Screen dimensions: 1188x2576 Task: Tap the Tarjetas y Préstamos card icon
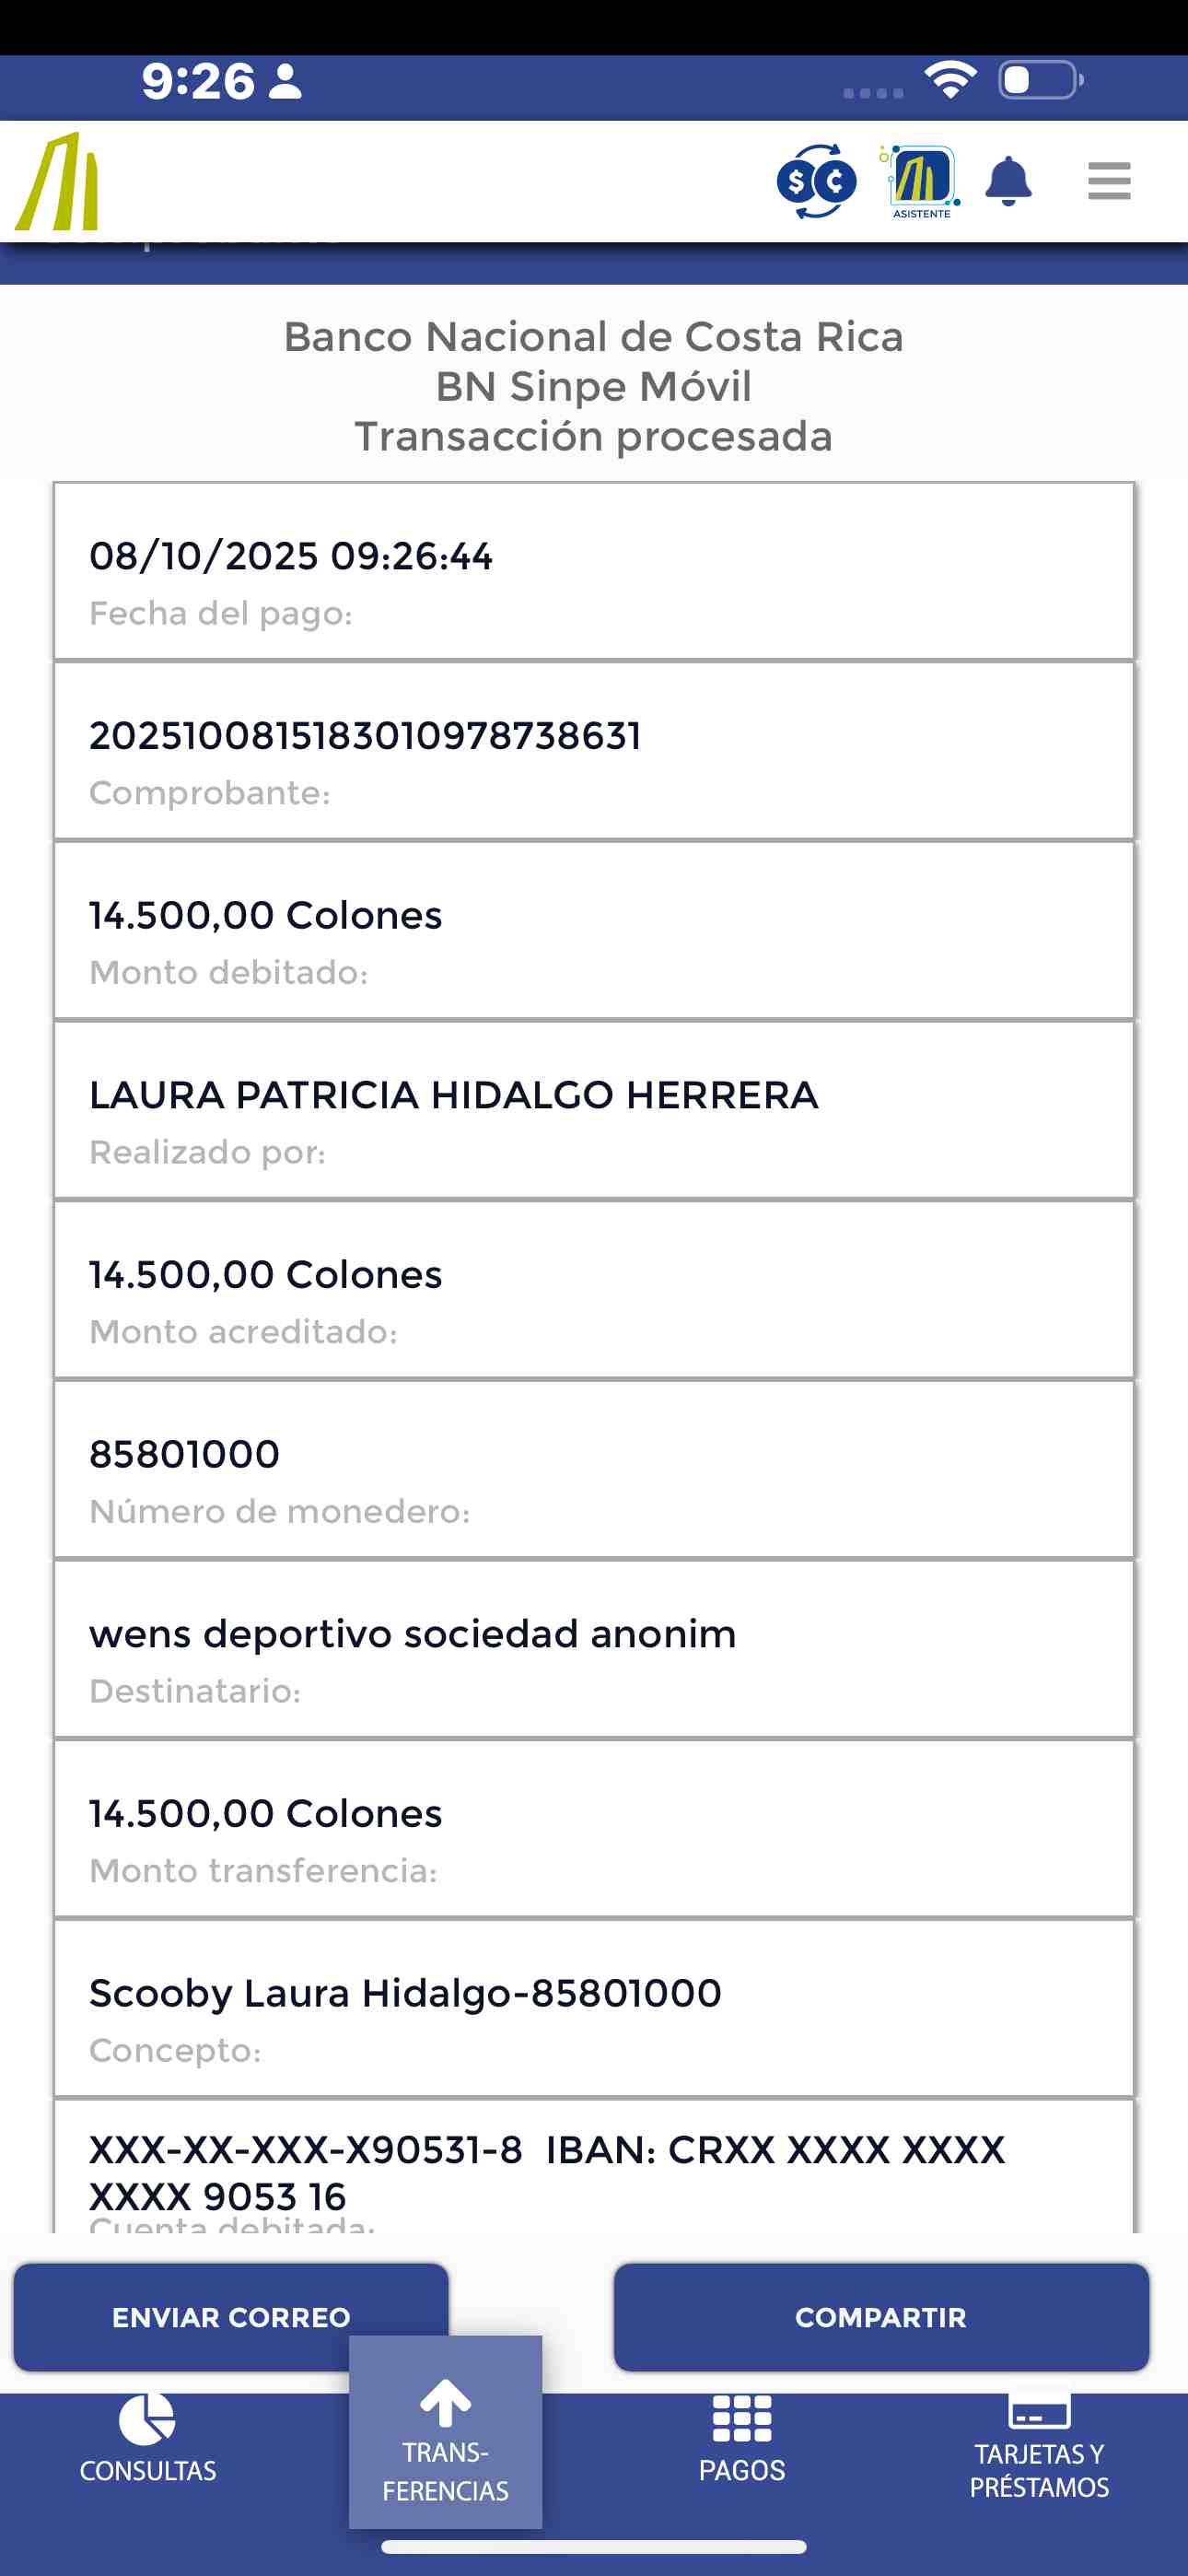click(x=1039, y=2411)
